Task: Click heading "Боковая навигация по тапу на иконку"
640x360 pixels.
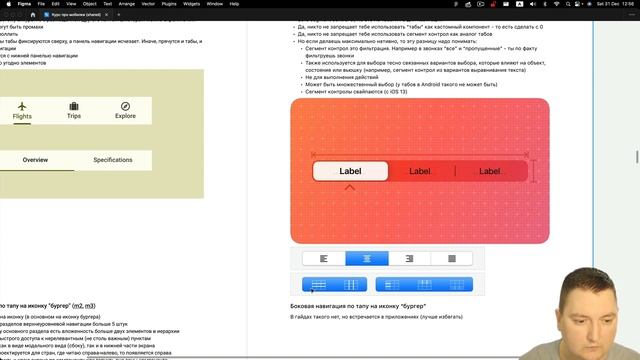Action: (x=358, y=306)
